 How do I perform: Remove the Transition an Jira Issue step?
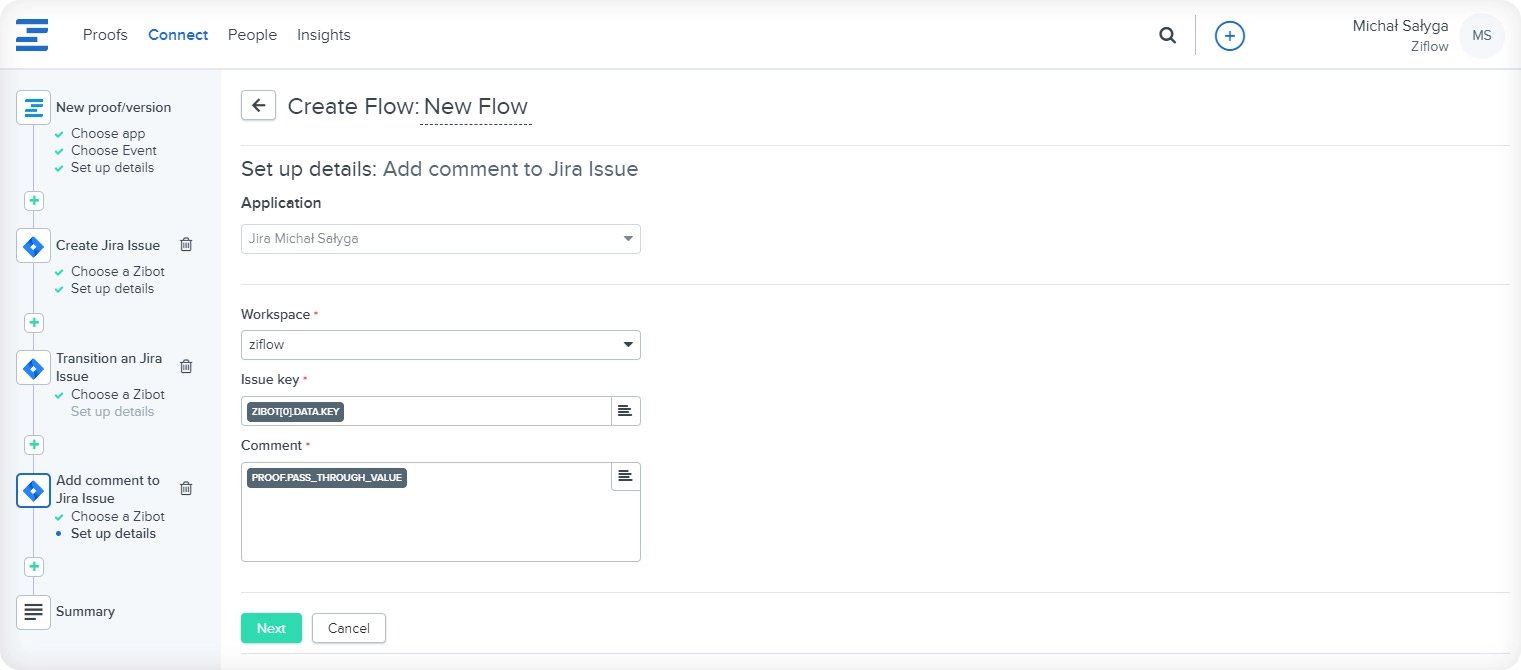(186, 366)
